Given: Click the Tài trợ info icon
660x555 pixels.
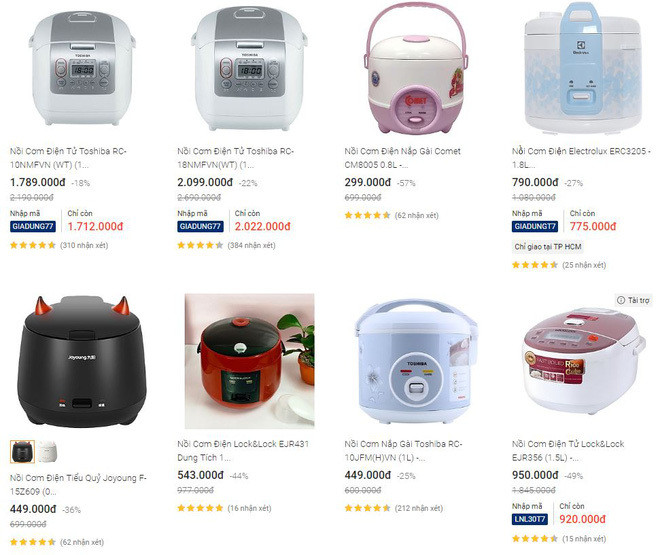Looking at the screenshot, I should 620,300.
